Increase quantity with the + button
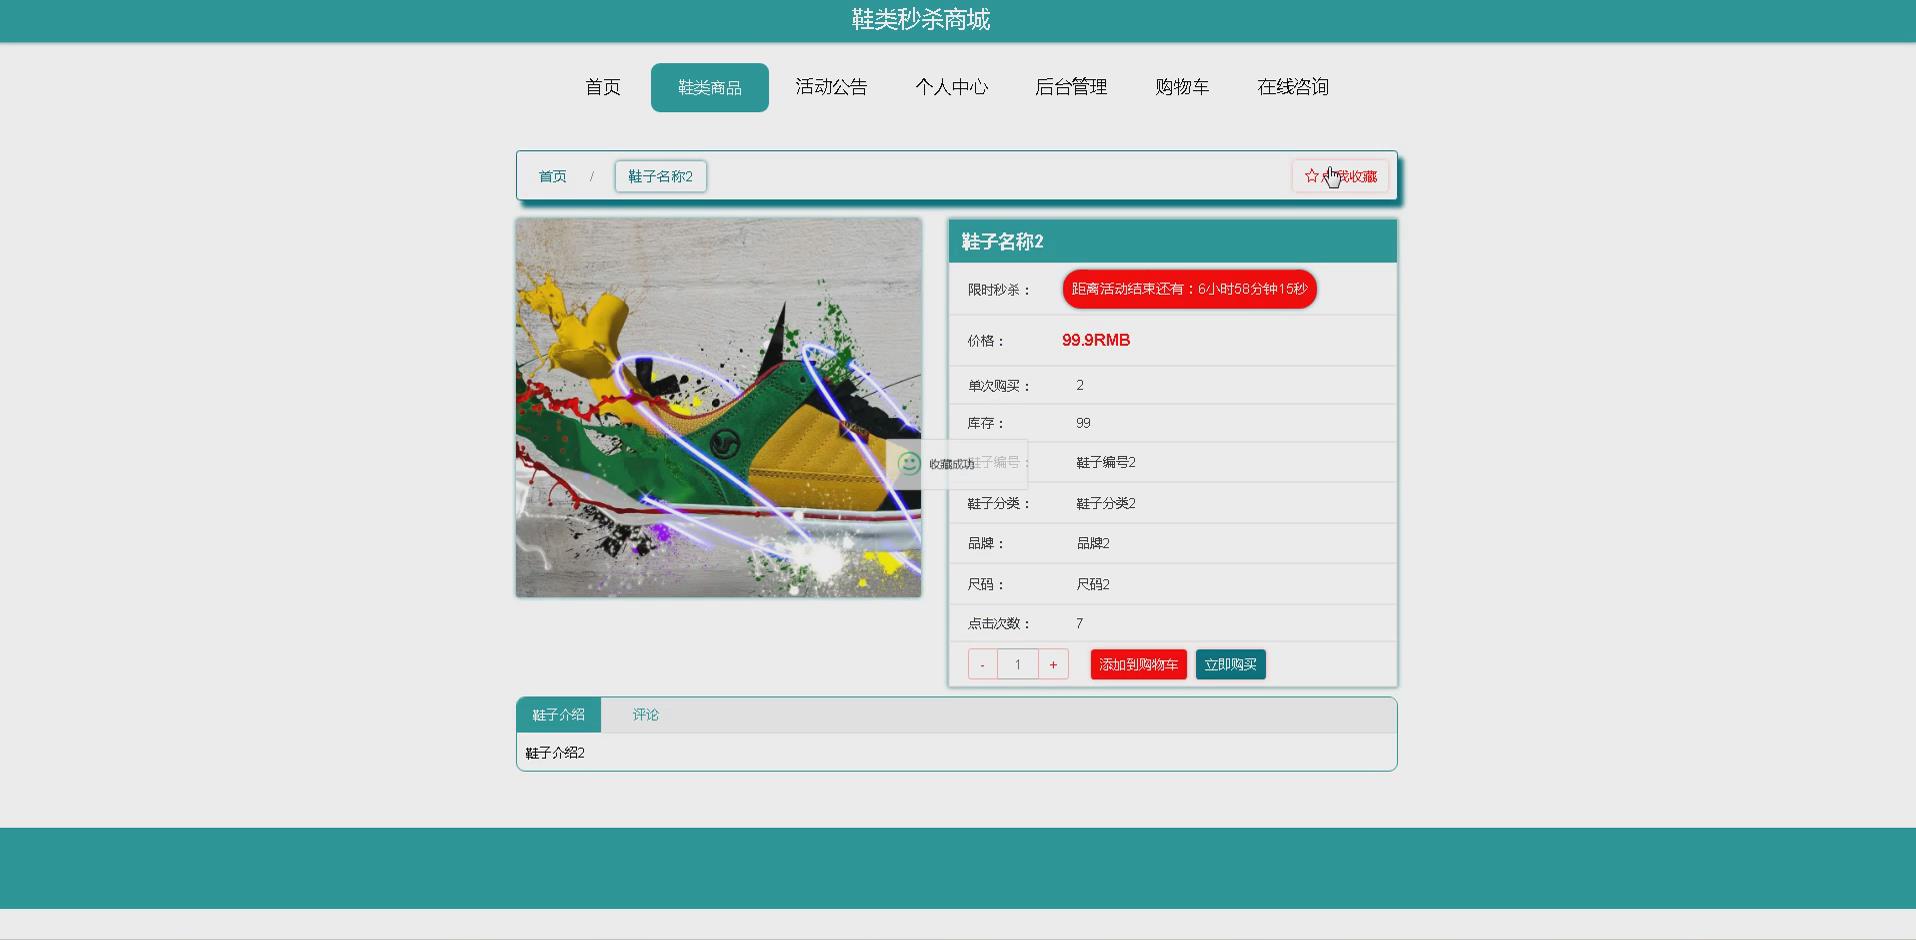The height and width of the screenshot is (940, 1916). [x=1053, y=663]
